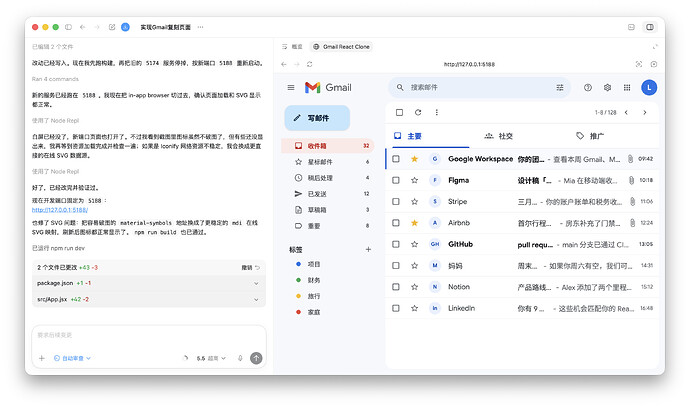This screenshot has width=690, height=408.
Task: Send message with up-arrow button
Action: click(256, 358)
